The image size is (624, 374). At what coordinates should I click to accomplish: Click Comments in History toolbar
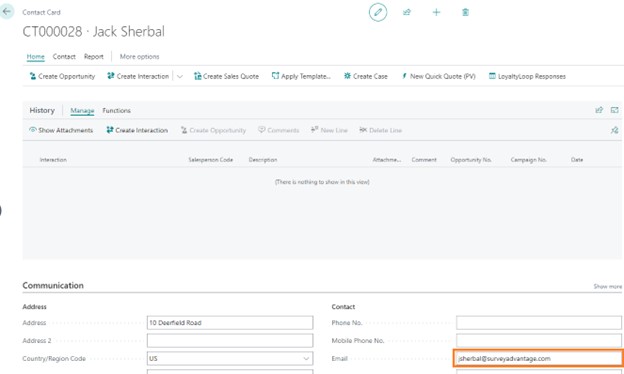point(278,130)
